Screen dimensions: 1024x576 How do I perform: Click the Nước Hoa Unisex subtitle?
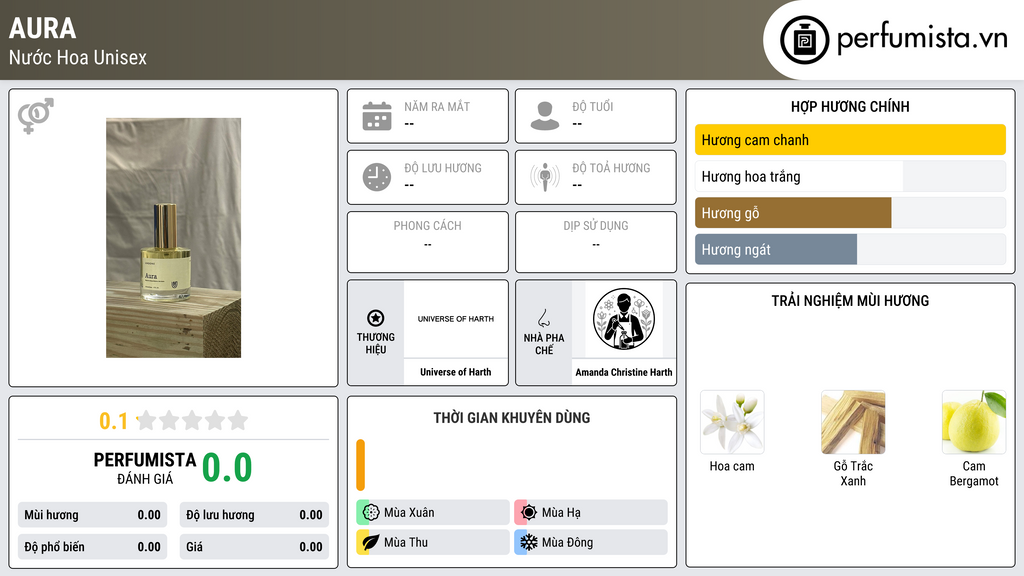coord(78,57)
